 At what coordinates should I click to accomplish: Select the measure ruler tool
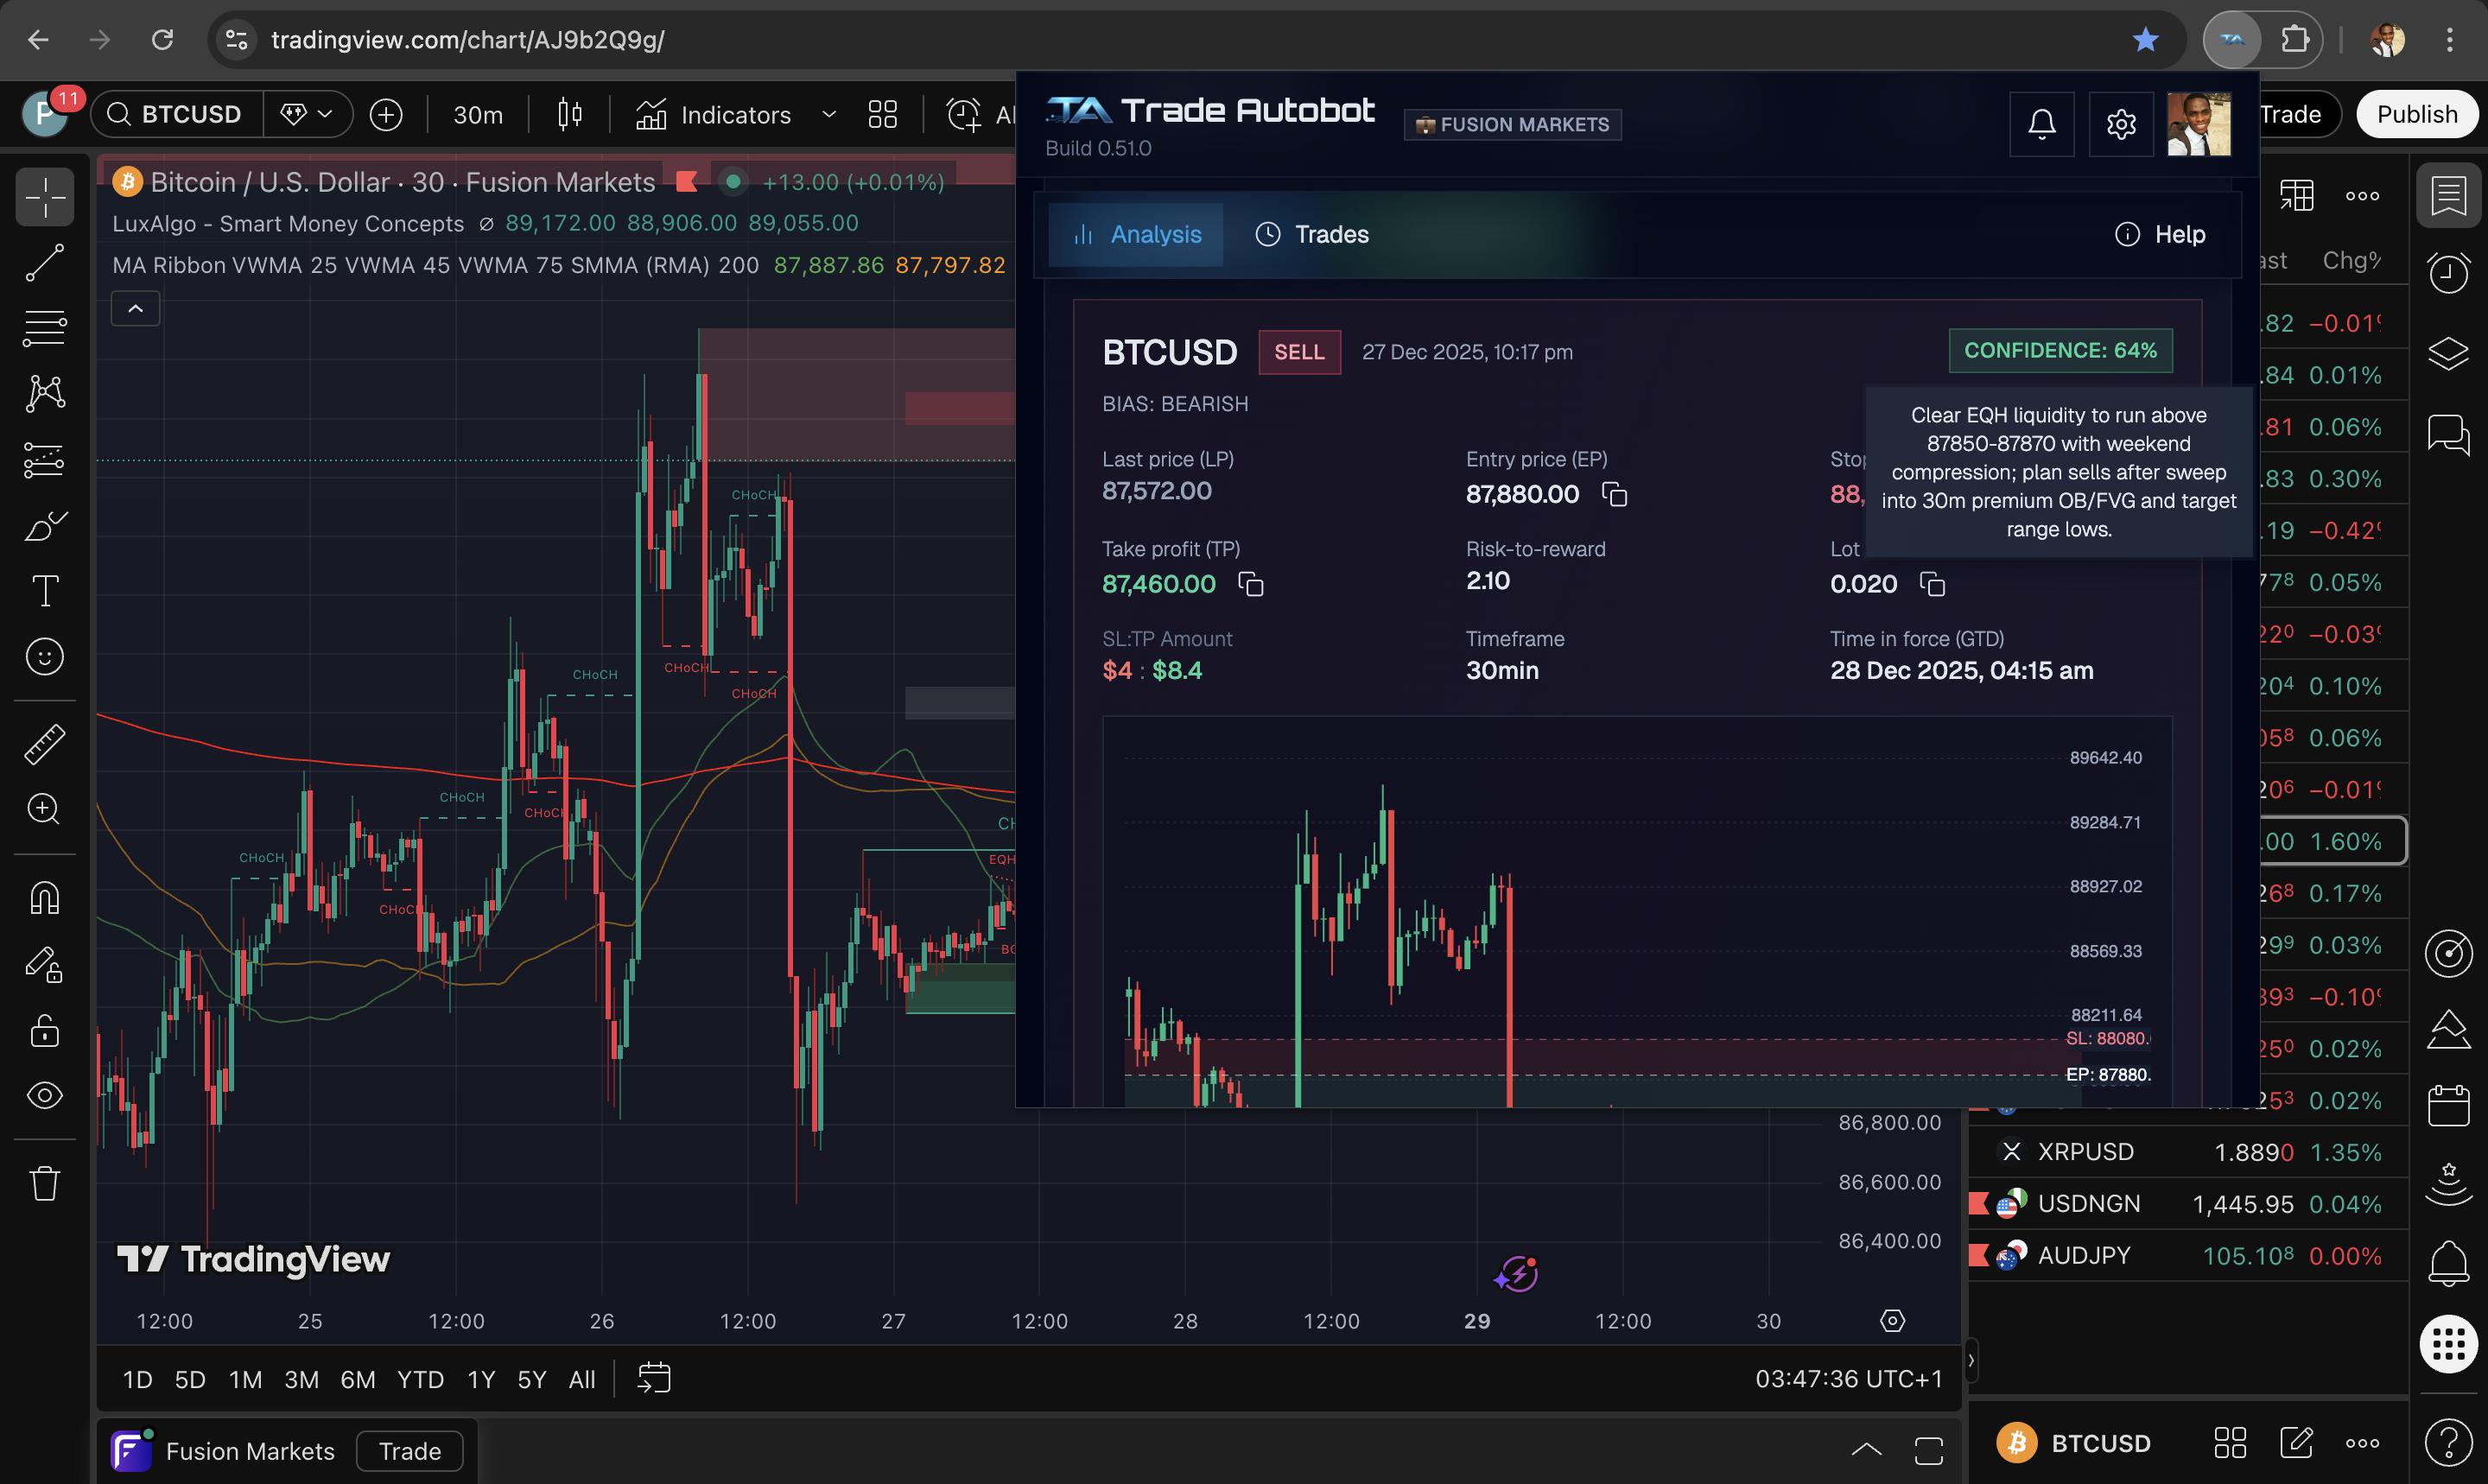(x=44, y=743)
